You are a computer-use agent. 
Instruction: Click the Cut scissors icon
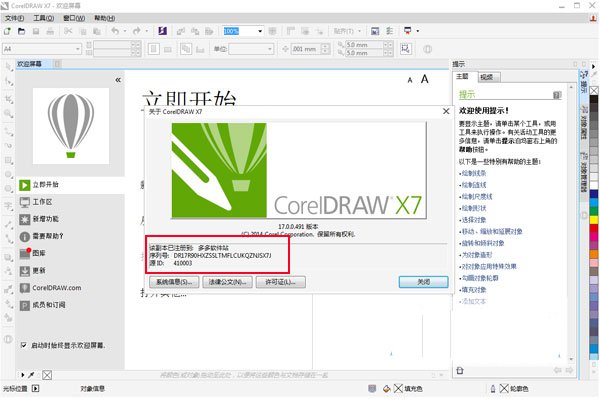(x=68, y=31)
